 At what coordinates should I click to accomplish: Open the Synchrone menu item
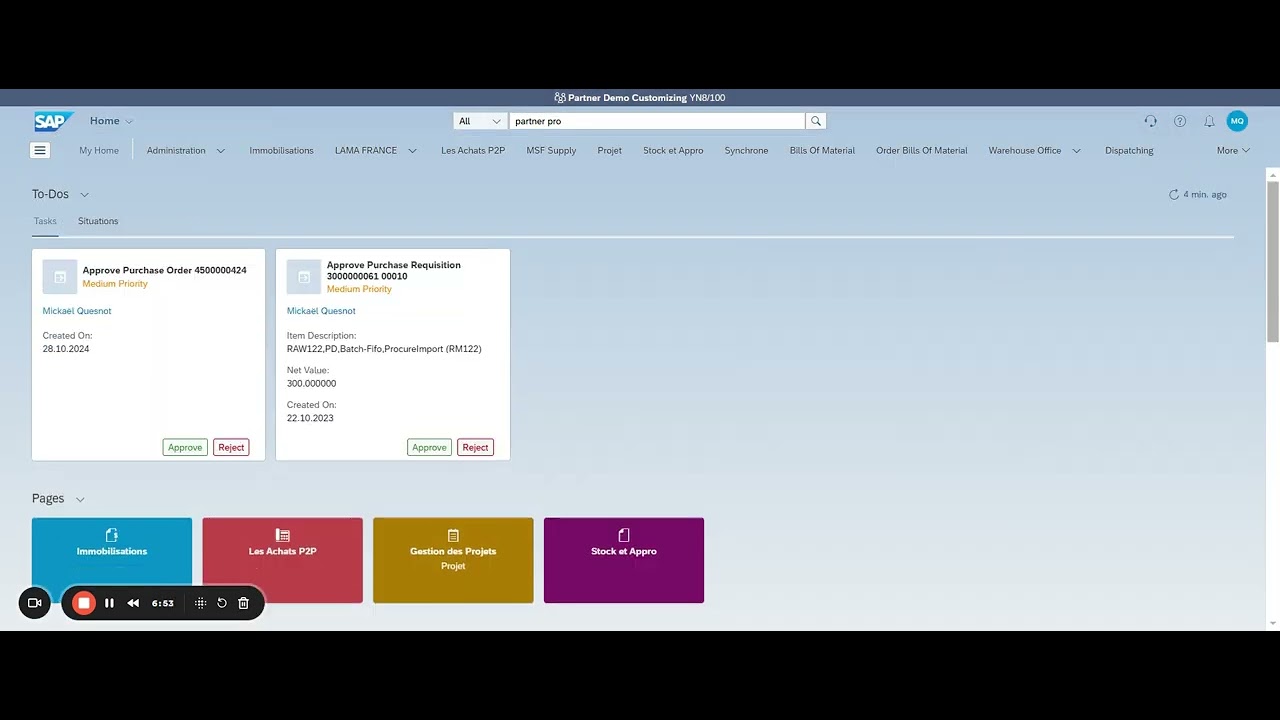click(746, 151)
